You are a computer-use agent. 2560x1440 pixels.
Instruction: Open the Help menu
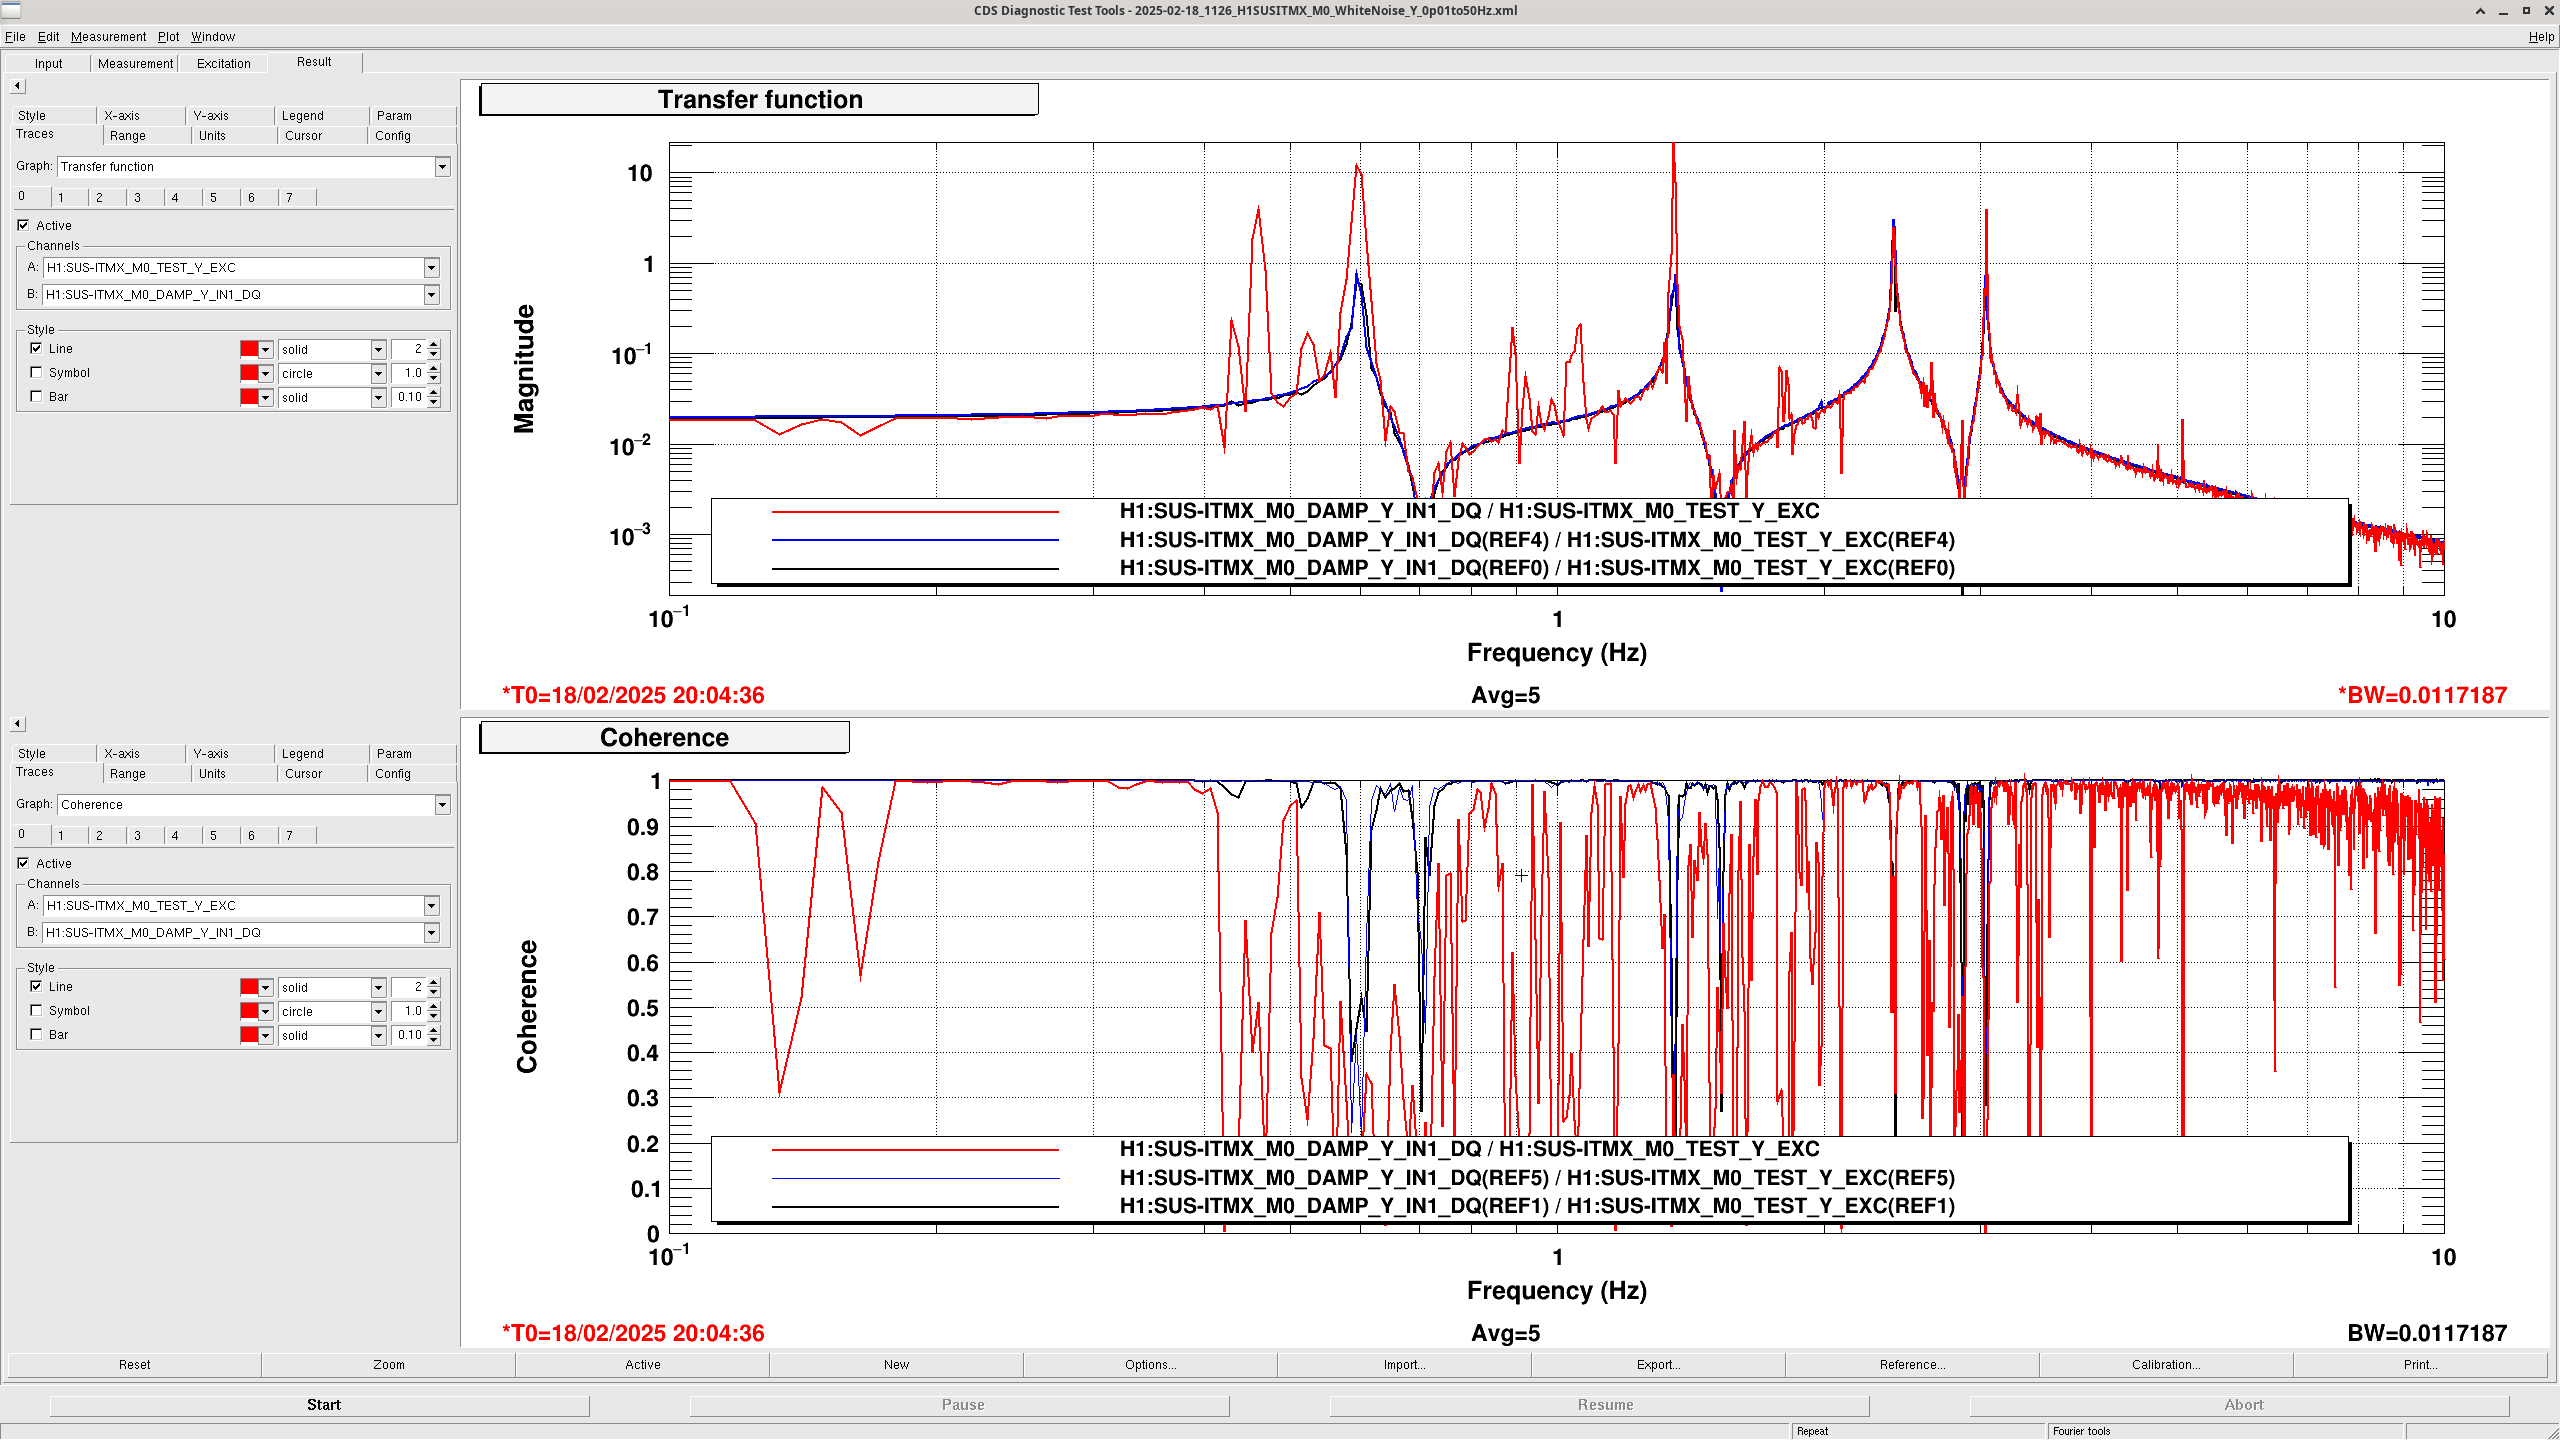[x=2541, y=37]
